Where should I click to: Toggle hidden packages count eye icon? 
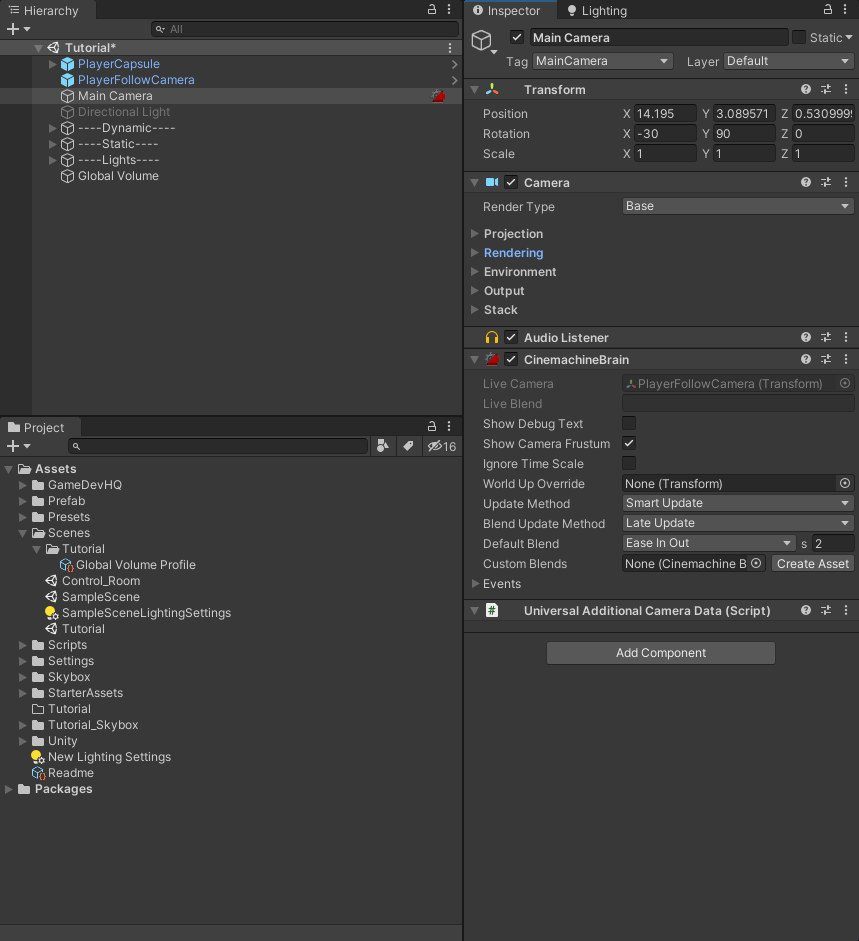pos(436,446)
